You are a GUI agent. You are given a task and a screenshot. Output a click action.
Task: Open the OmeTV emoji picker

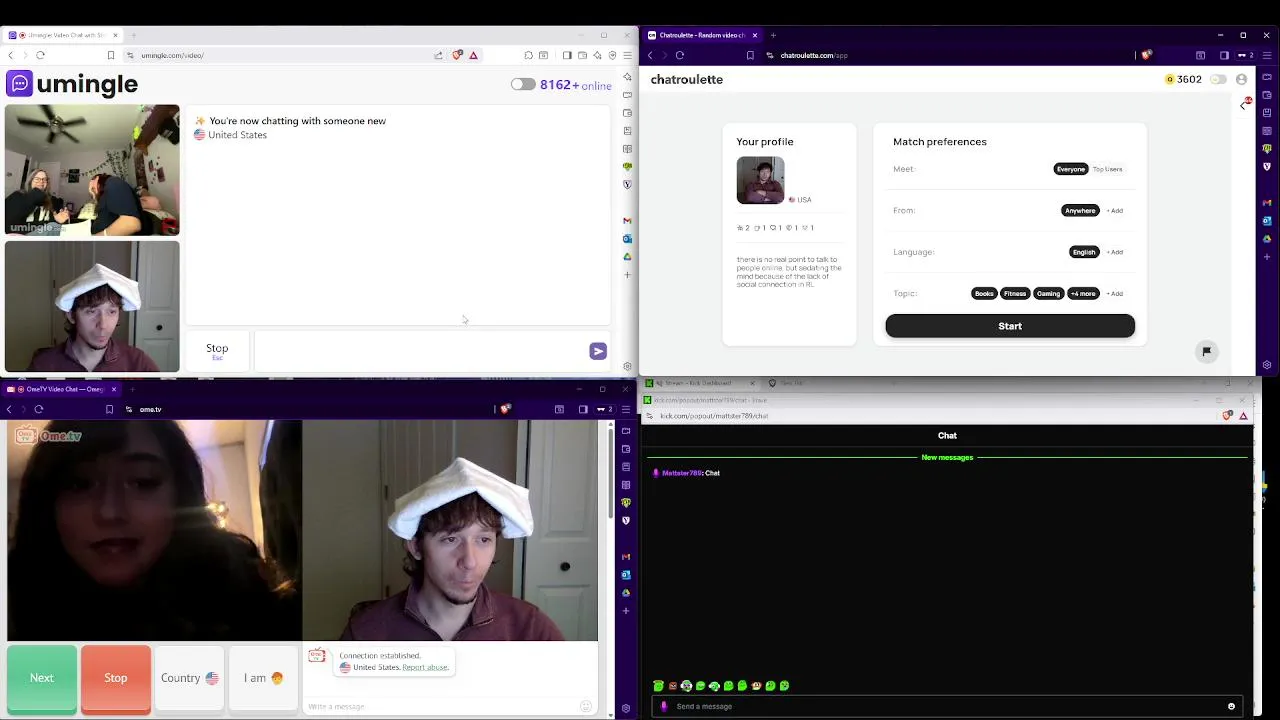click(x=586, y=706)
